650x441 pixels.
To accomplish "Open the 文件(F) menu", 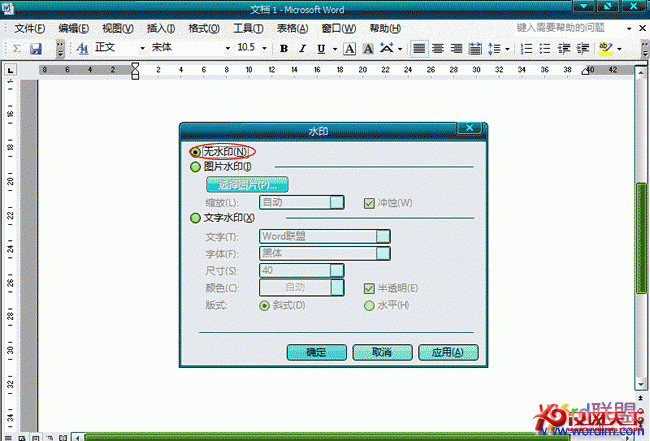I will click(30, 28).
